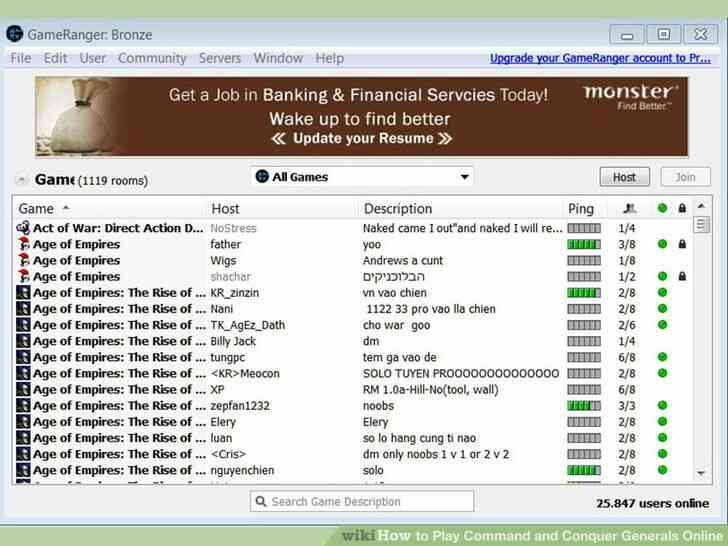Click the game list scrollbar thumb
728x546 pixels.
pyautogui.click(x=701, y=225)
